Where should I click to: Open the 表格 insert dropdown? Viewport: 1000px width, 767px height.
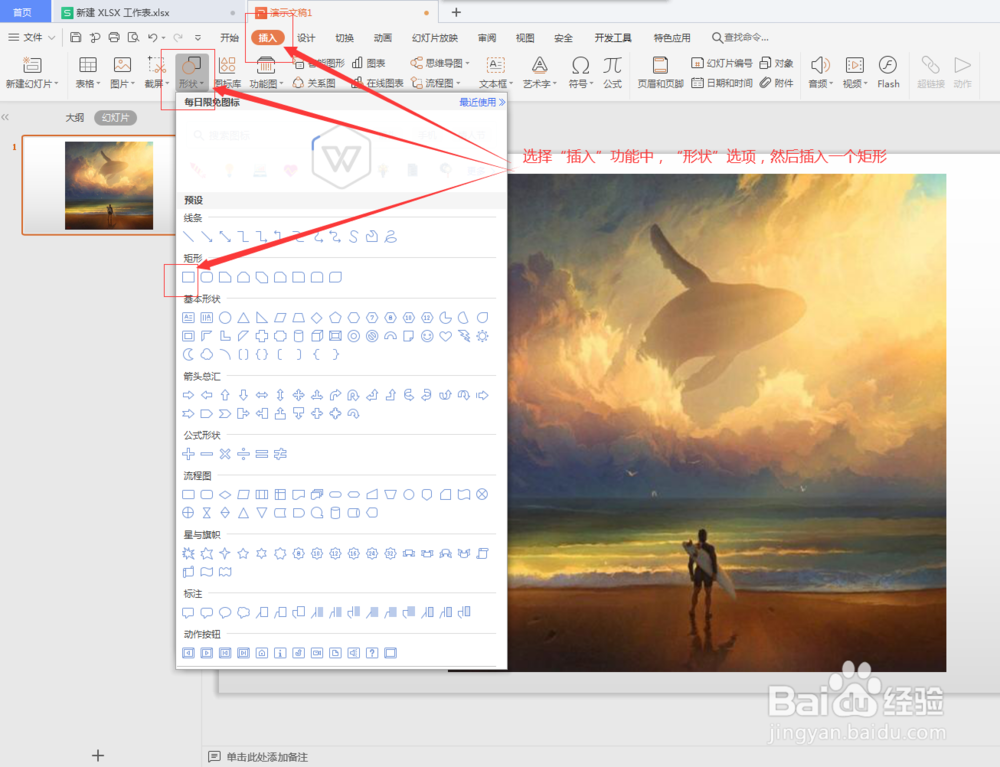(88, 72)
